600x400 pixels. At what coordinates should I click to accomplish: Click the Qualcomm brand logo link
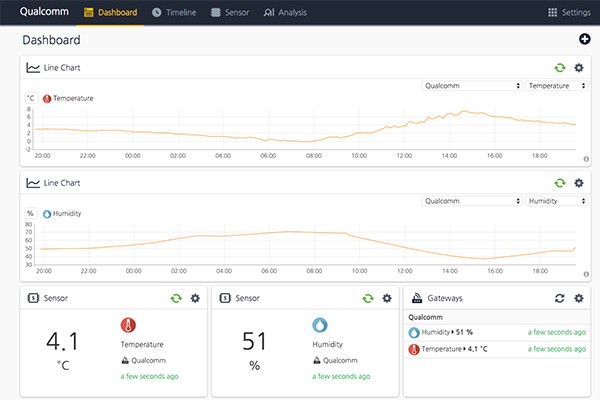tap(44, 13)
